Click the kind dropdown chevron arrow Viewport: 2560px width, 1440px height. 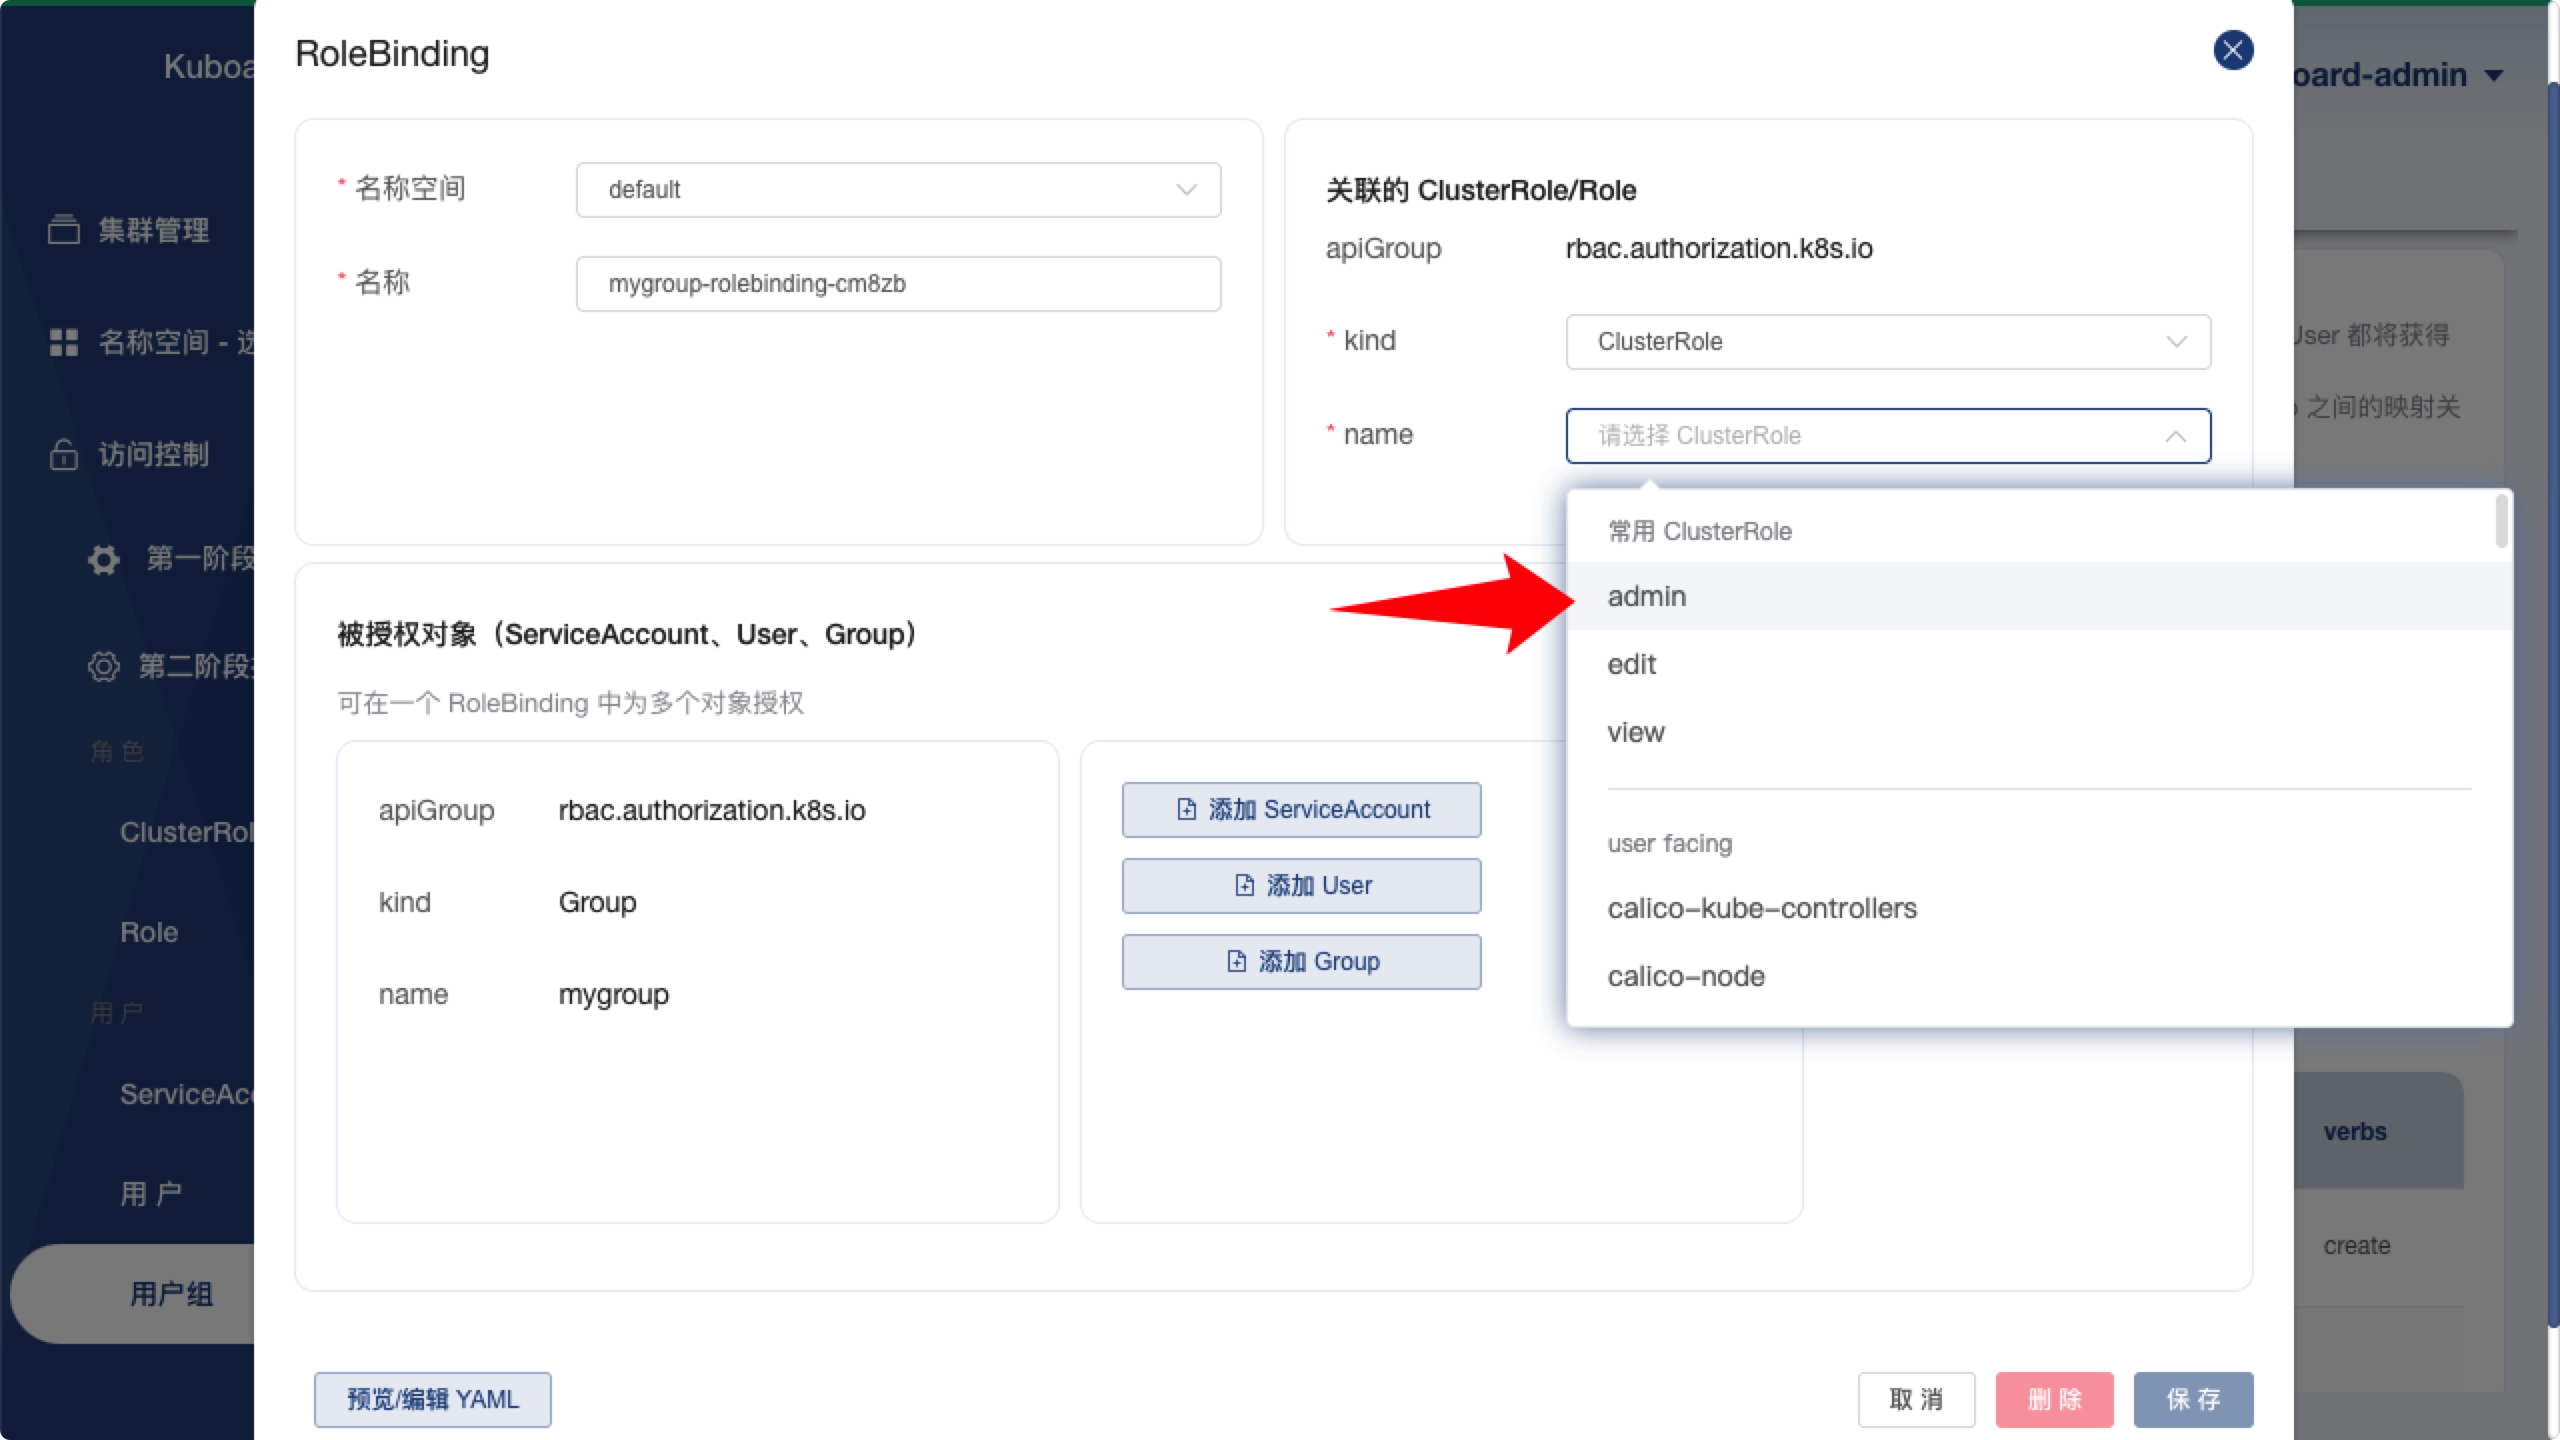click(x=2176, y=342)
